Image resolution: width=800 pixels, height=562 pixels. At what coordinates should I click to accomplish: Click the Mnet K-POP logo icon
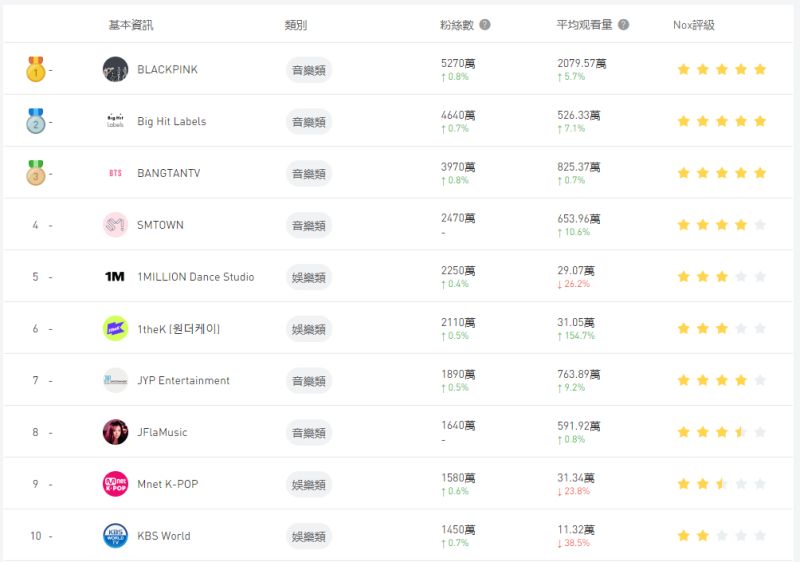point(115,484)
